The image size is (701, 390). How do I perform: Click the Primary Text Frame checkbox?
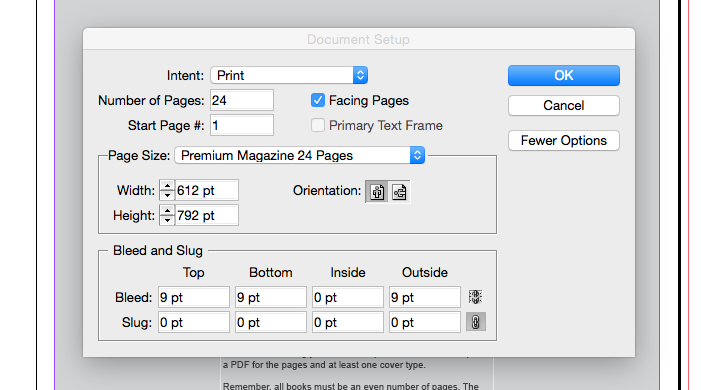(317, 125)
